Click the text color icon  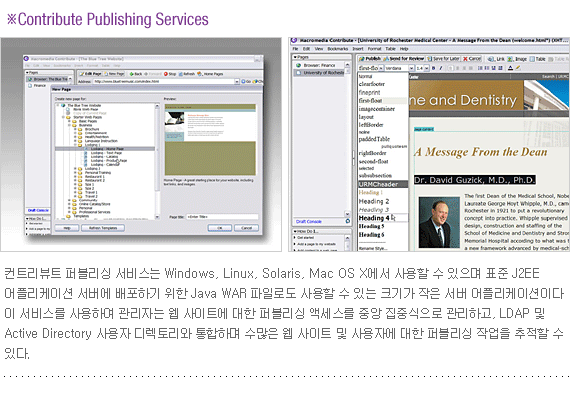pos(510,68)
